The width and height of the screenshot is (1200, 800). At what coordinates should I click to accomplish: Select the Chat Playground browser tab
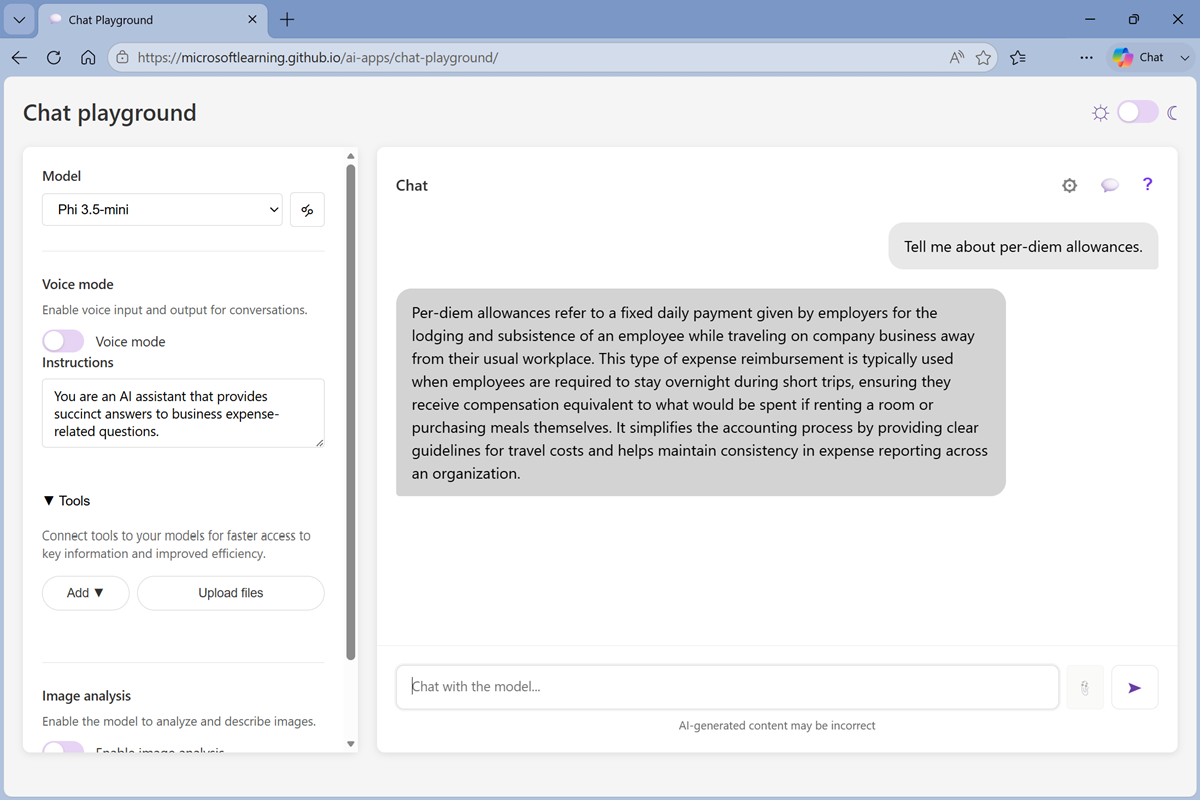point(152,19)
